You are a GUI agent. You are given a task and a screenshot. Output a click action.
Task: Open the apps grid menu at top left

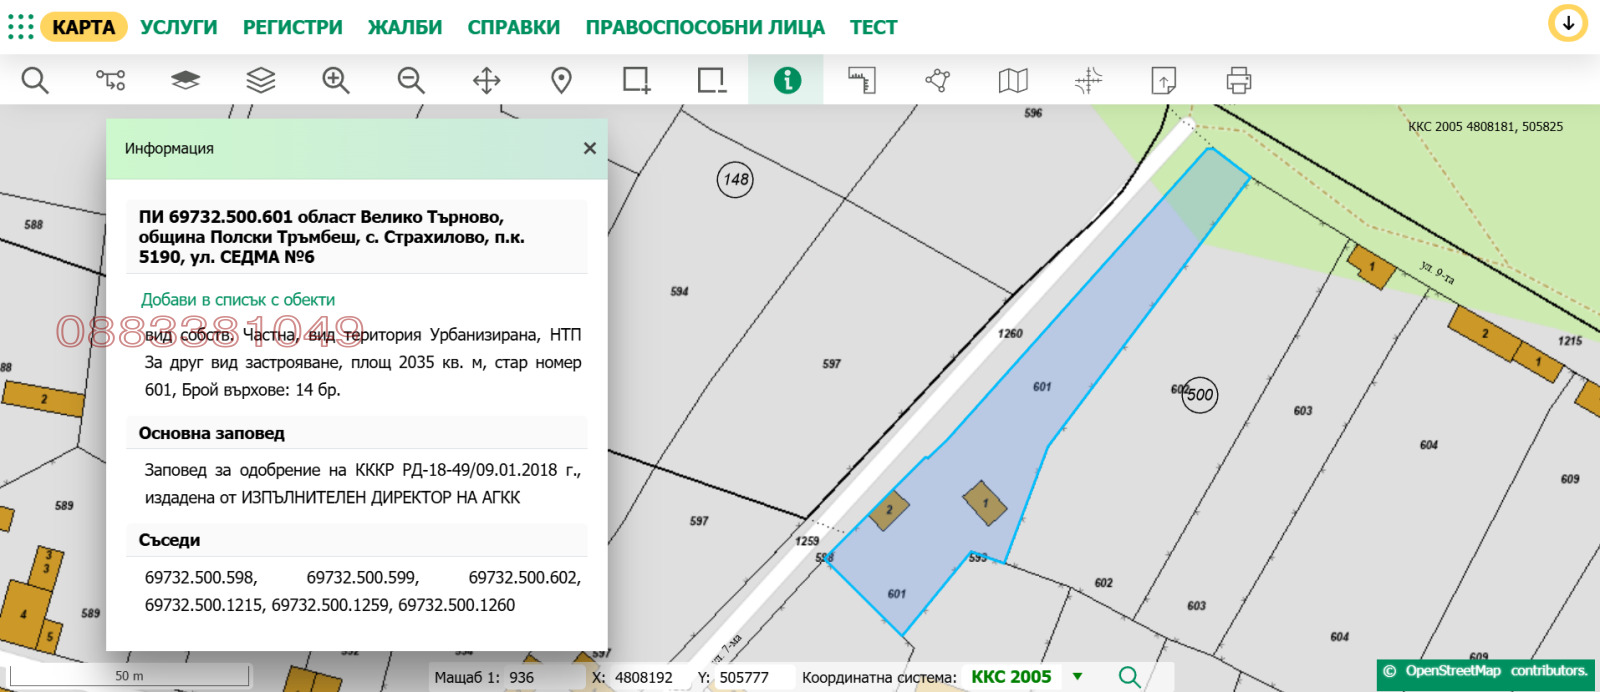[x=20, y=27]
